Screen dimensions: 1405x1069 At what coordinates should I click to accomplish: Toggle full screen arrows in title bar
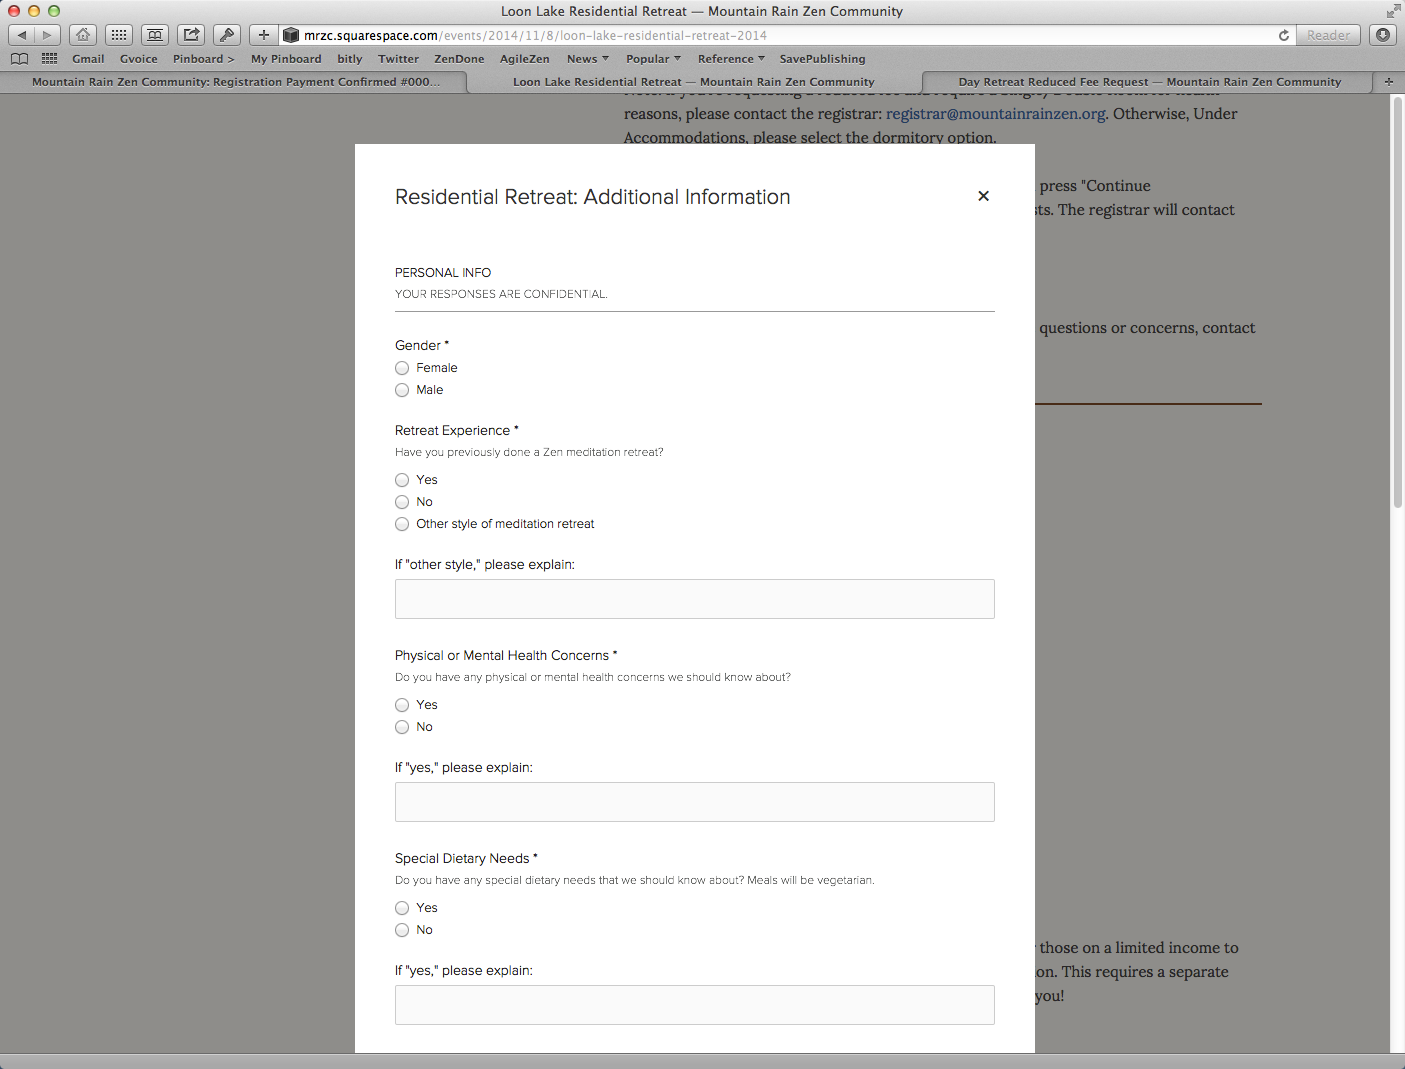(x=1393, y=11)
